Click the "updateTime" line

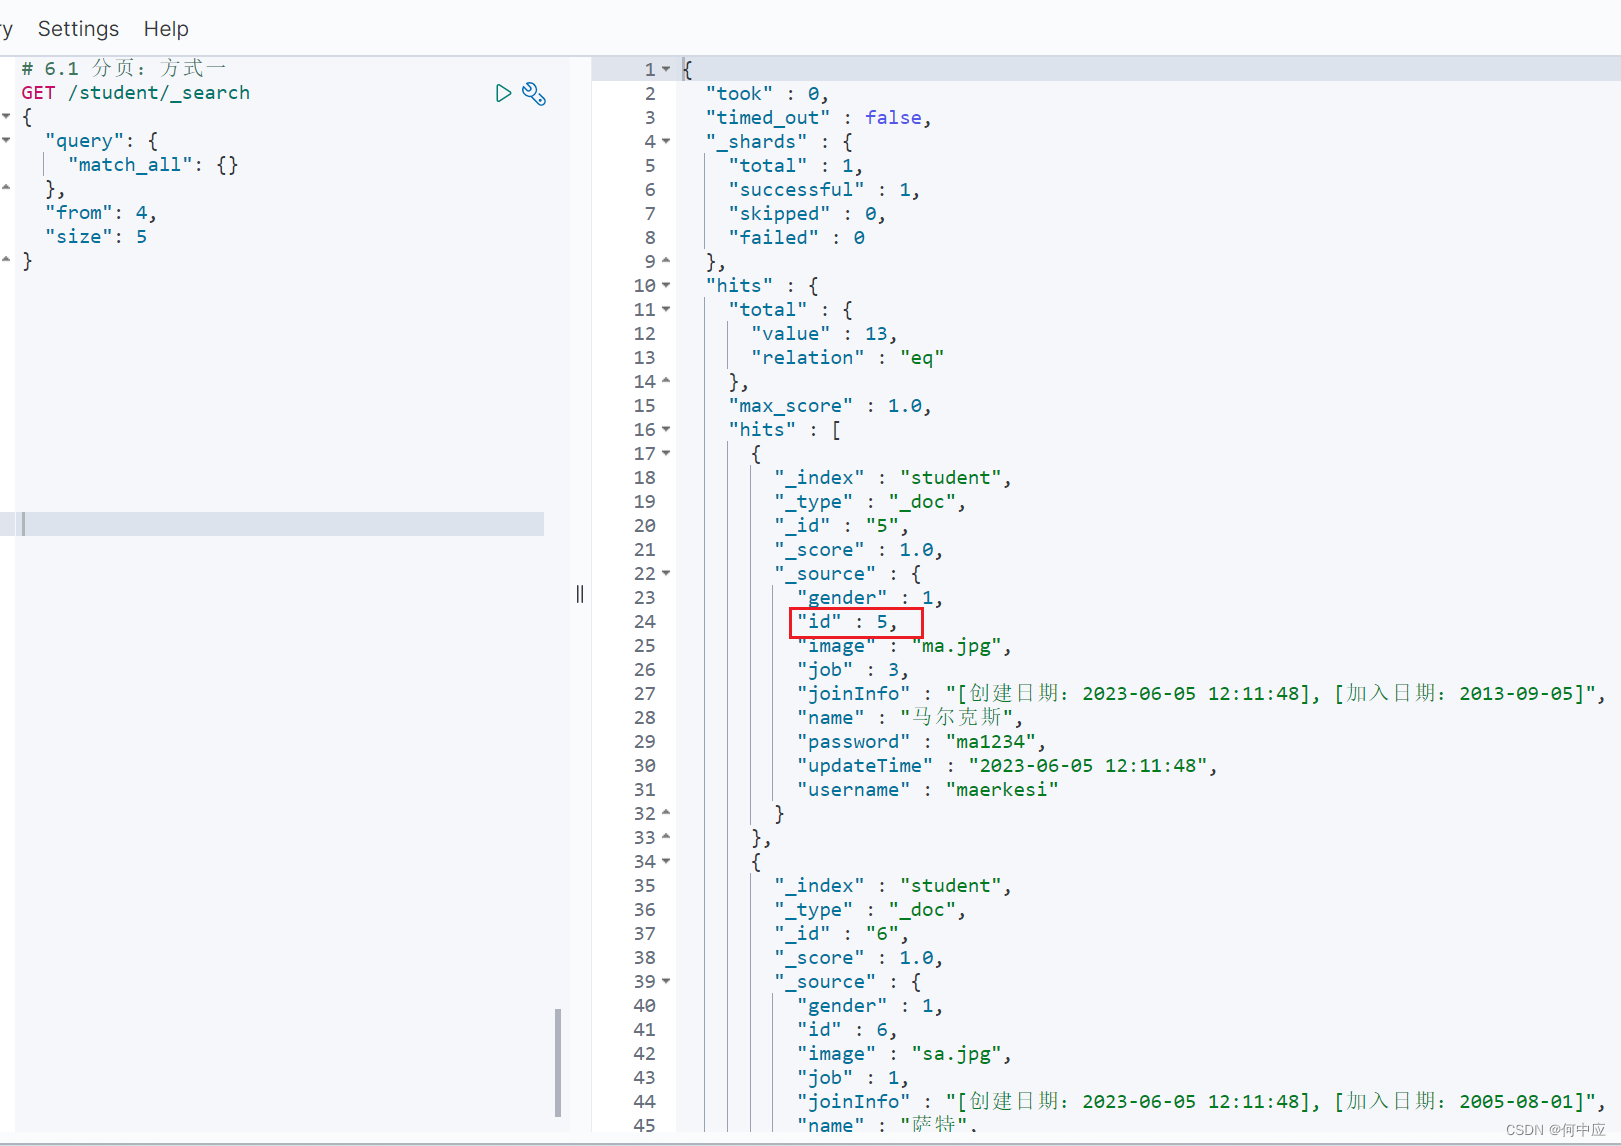pos(1007,765)
